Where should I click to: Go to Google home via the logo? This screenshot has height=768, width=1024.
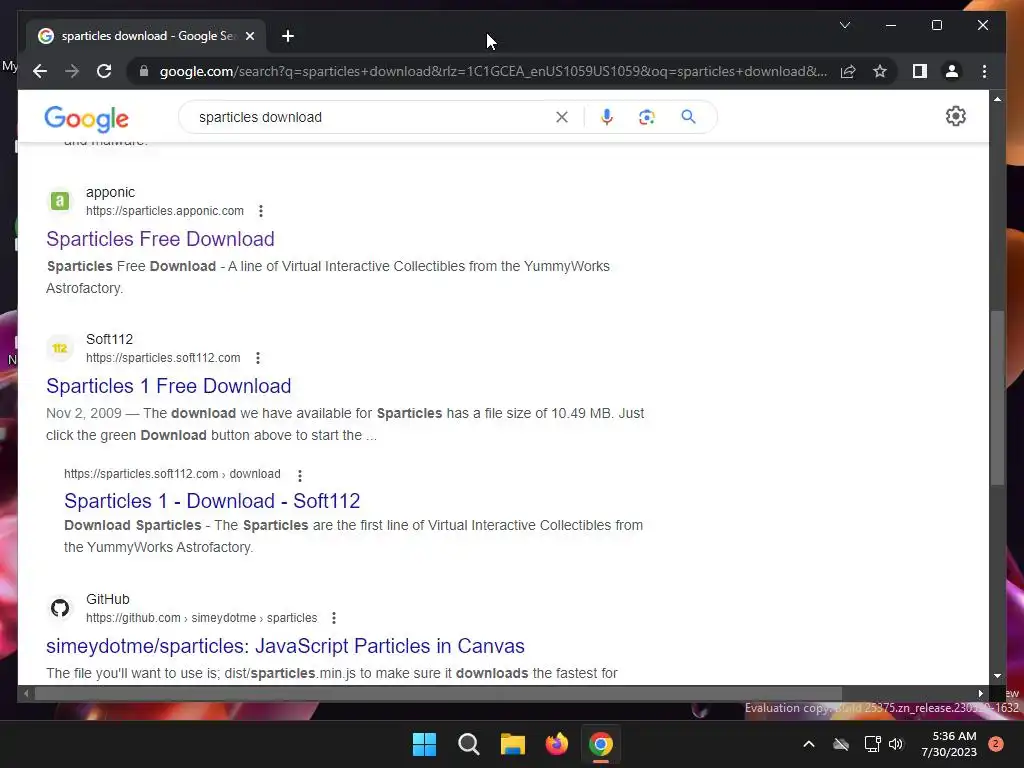(x=86, y=119)
